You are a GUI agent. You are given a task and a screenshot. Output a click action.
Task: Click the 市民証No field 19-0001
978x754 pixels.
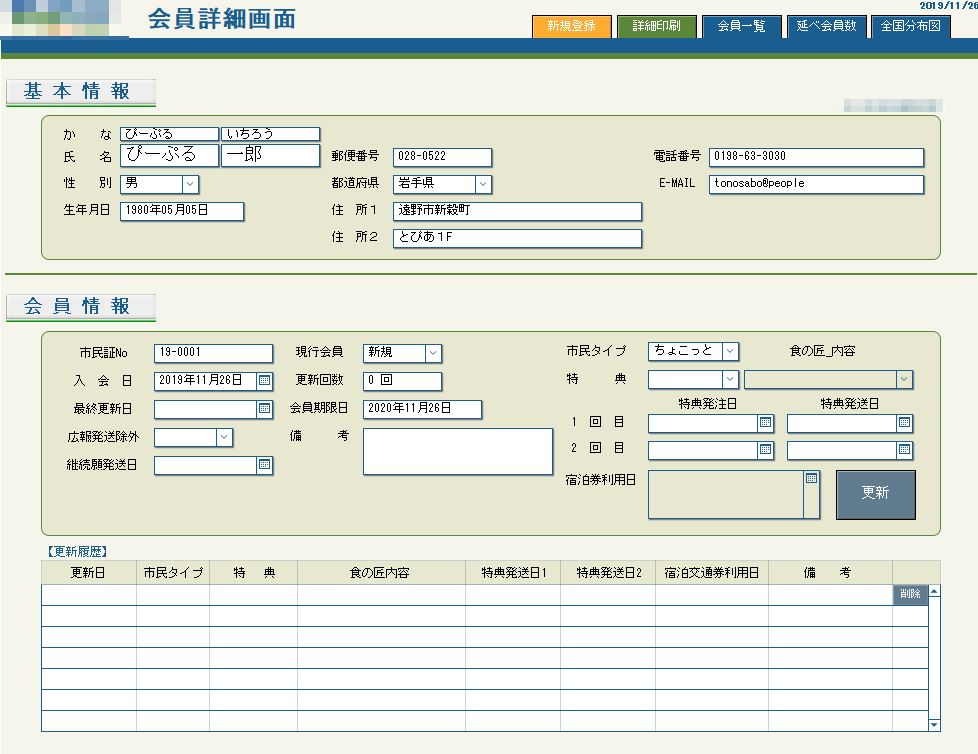(213, 353)
